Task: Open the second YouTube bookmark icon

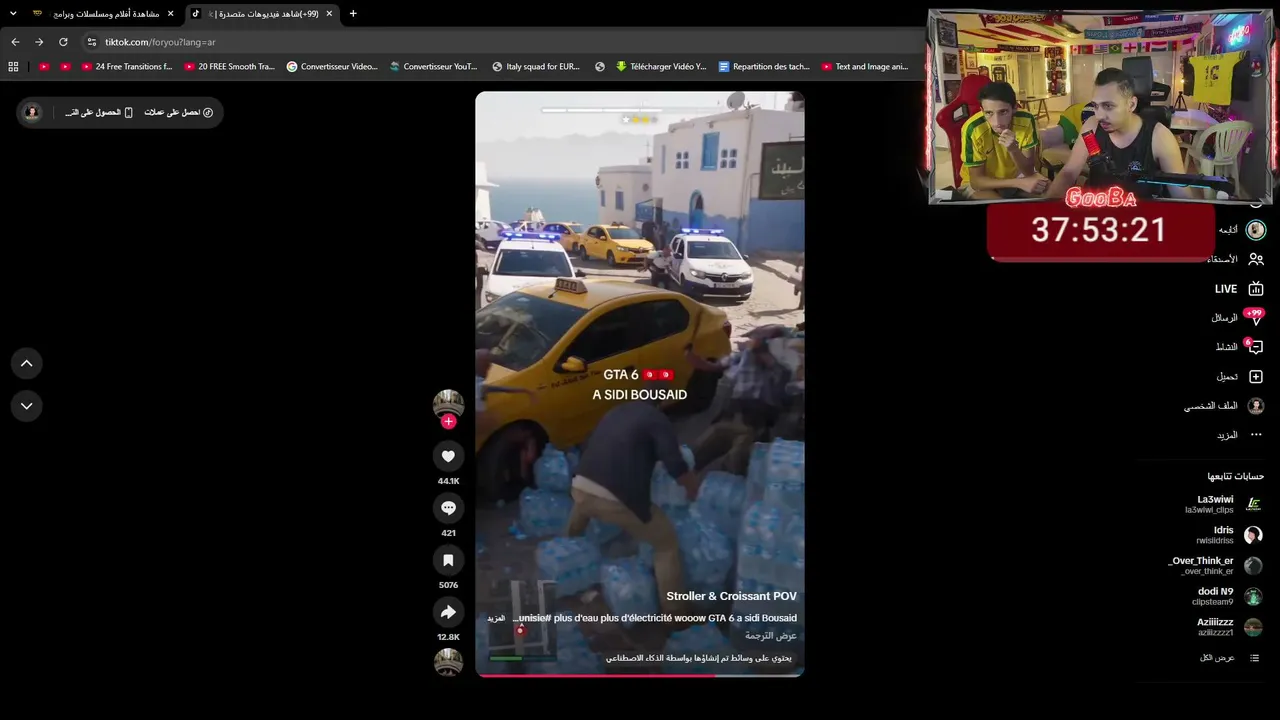Action: pos(66,67)
